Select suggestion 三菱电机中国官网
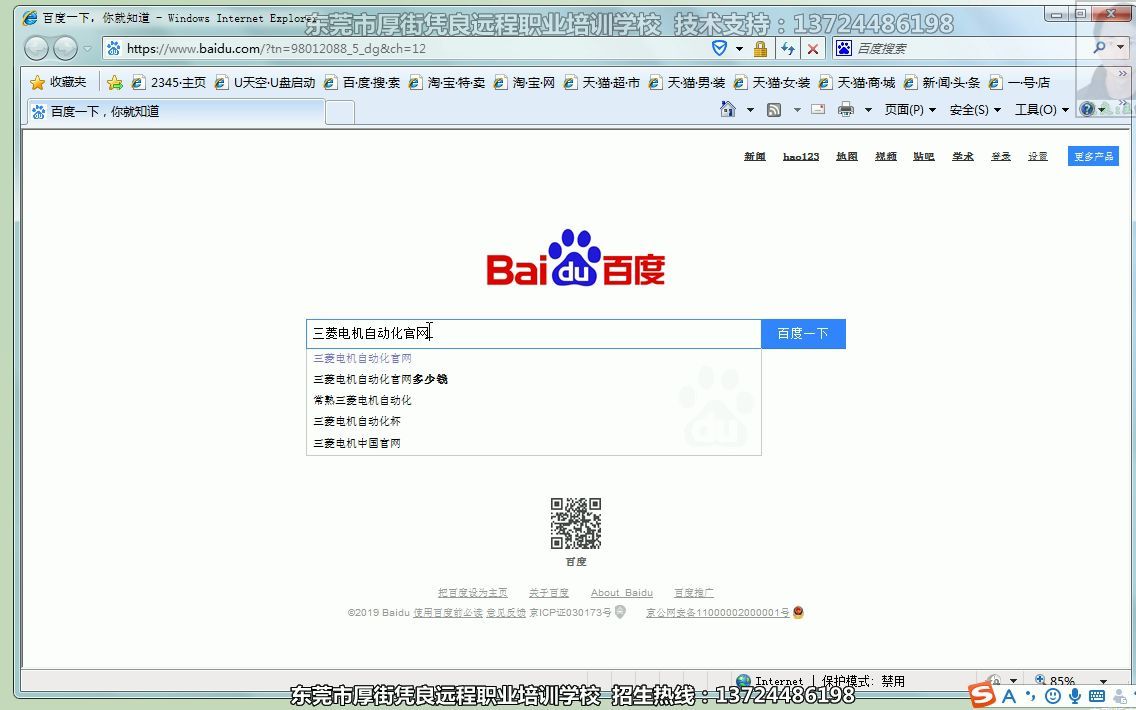 534,443
